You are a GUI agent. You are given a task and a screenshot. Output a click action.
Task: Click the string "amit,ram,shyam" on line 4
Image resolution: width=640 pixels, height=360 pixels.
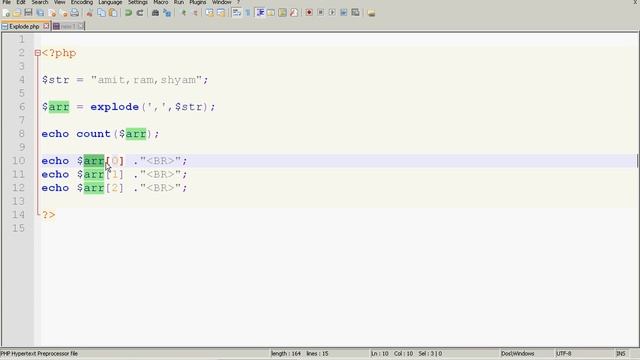tap(147, 80)
